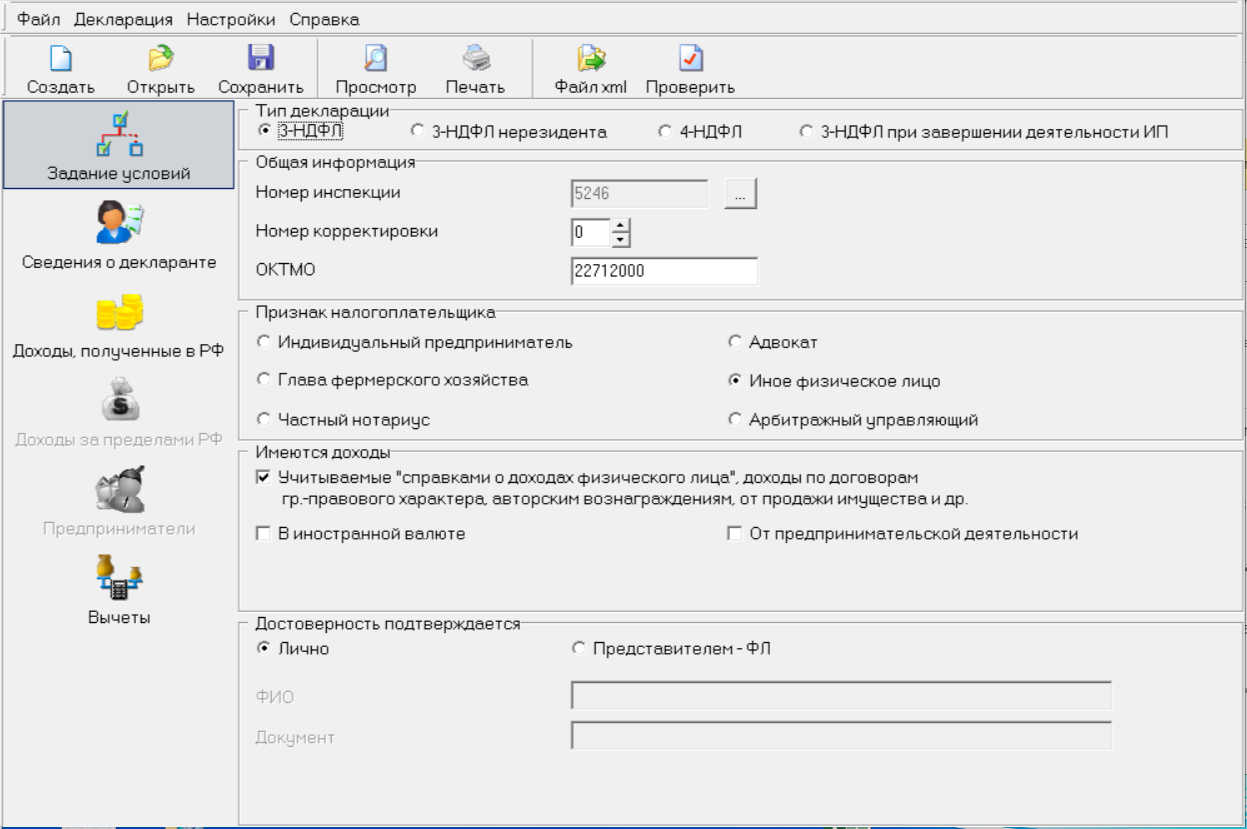The height and width of the screenshot is (829, 1247).
Task: Enable В иностранной валюте checkbox
Action: [263, 534]
